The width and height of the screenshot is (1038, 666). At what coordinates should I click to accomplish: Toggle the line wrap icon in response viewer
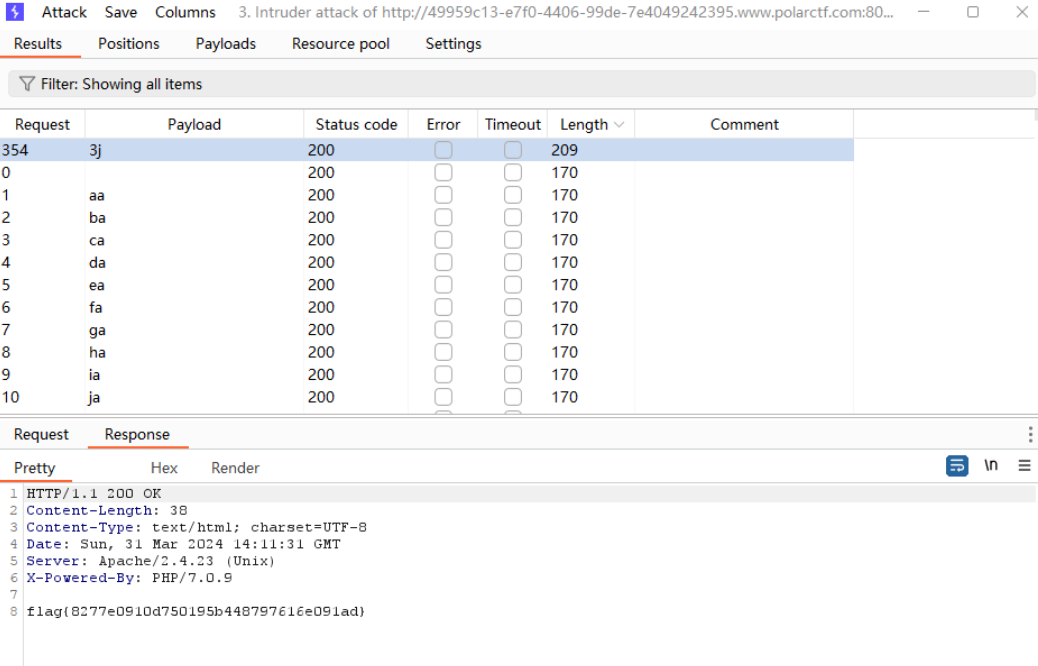[x=957, y=465]
